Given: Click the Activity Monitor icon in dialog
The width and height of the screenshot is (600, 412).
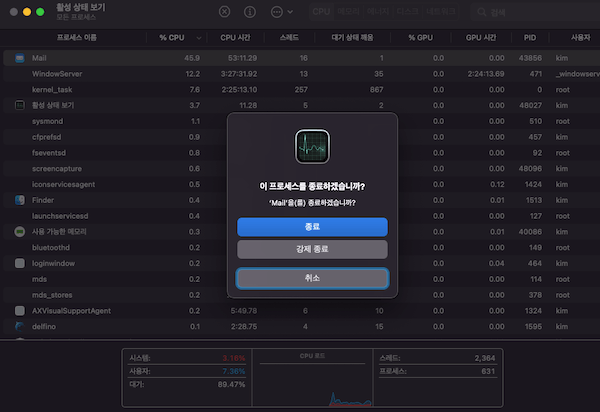Looking at the screenshot, I should click(312, 146).
